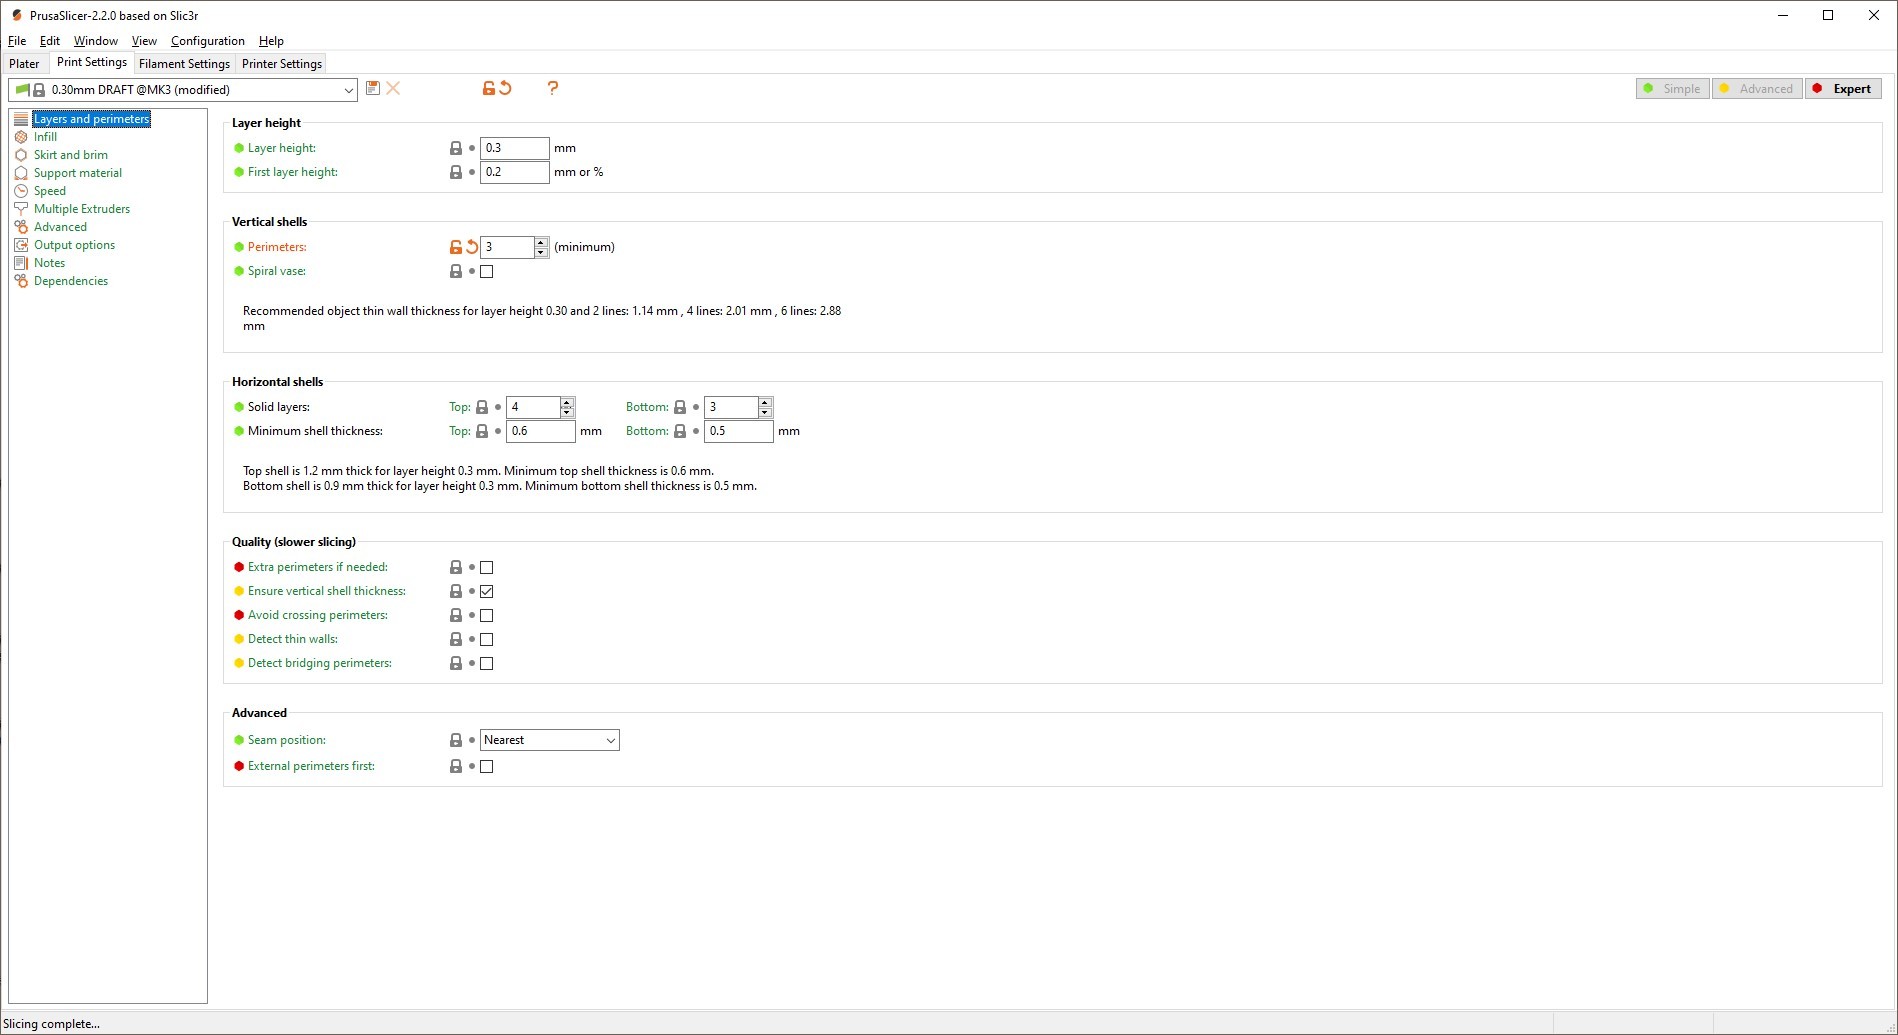The height and width of the screenshot is (1035, 1898).
Task: Open the File menu
Action: coord(17,41)
